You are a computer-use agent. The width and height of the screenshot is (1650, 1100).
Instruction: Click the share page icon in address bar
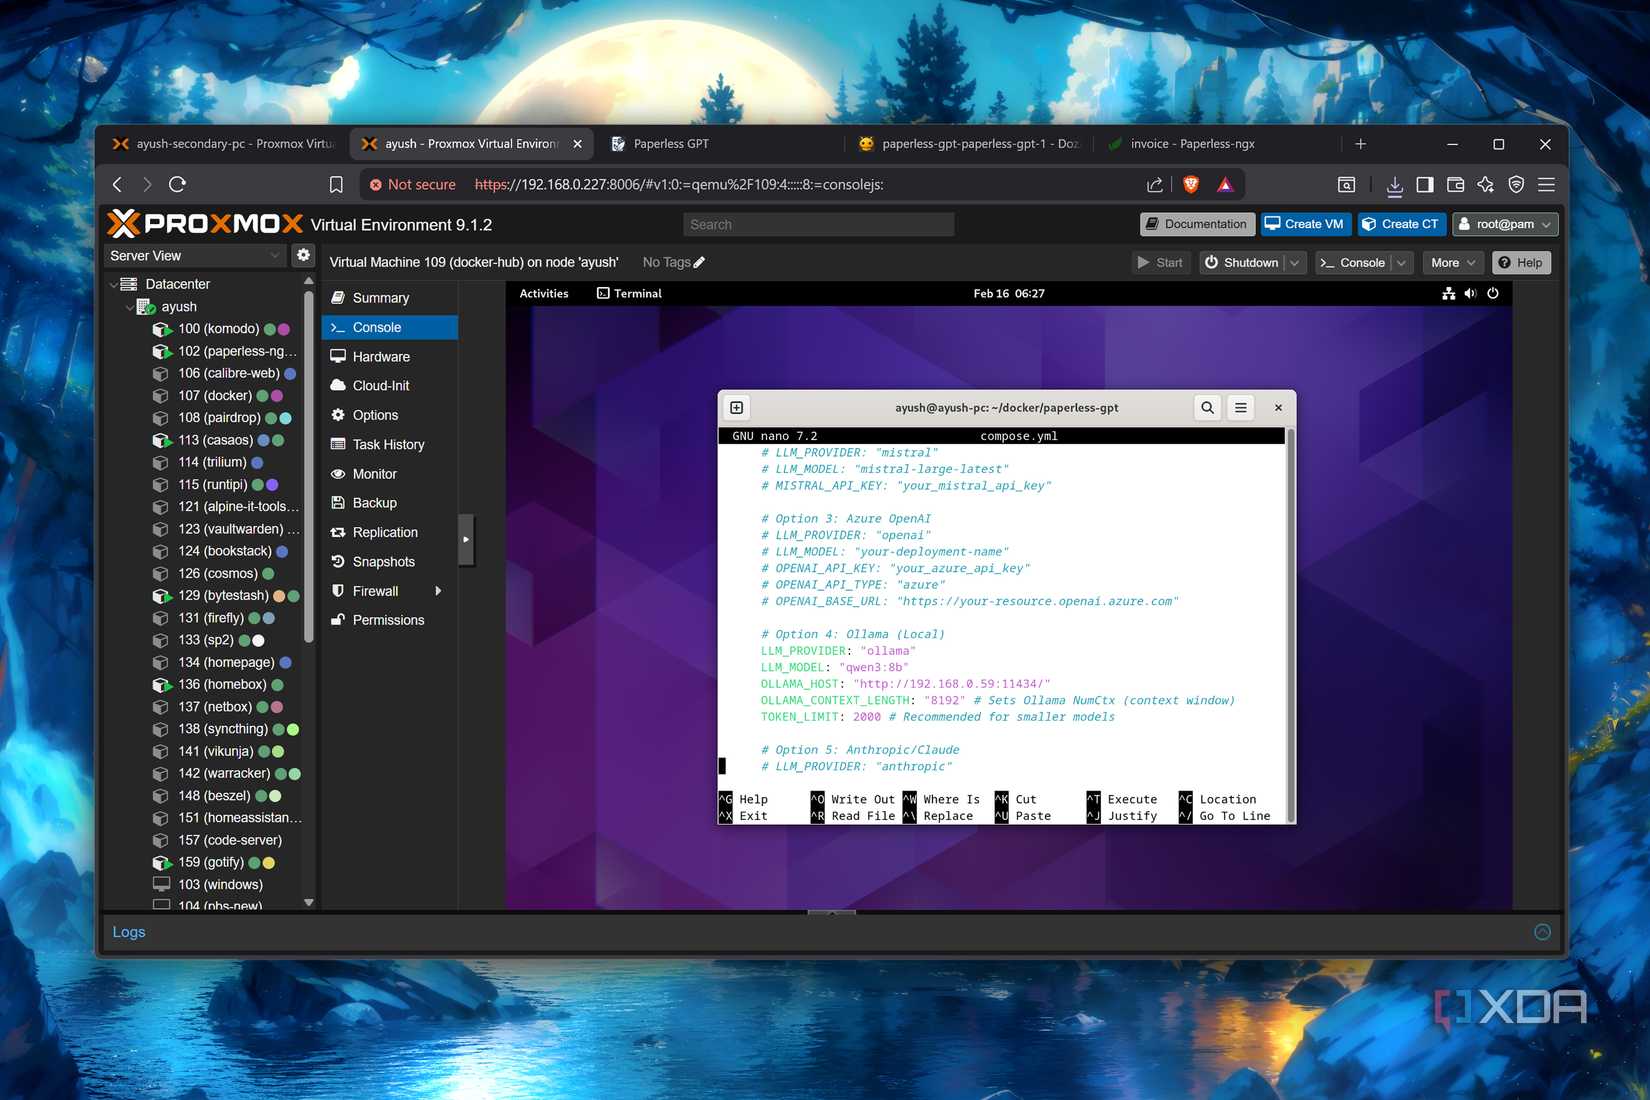1155,184
